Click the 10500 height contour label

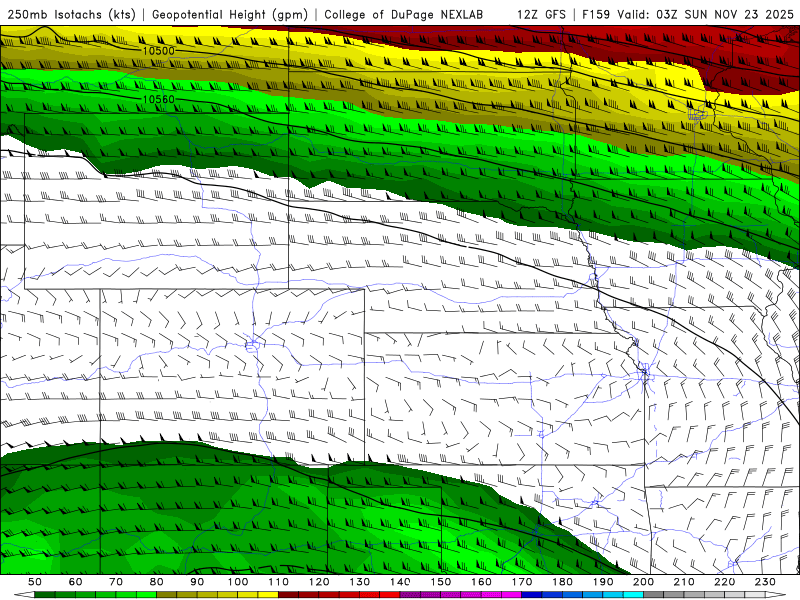[159, 51]
